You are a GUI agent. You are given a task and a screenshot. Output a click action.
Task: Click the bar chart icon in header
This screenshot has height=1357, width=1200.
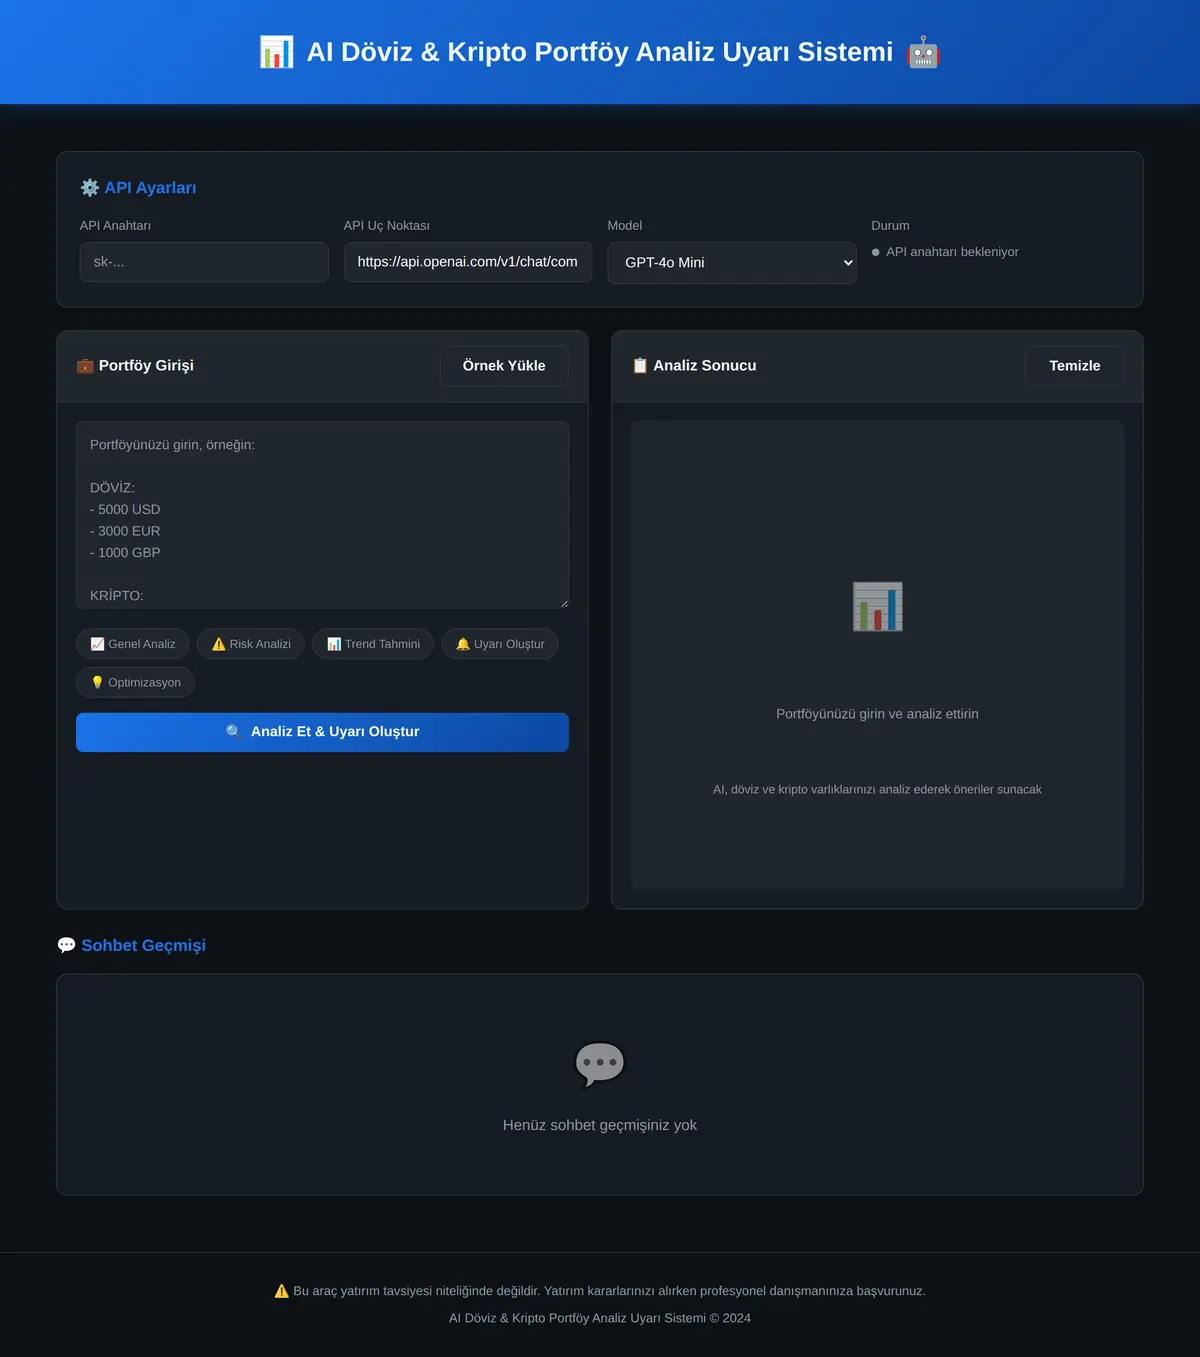[277, 52]
